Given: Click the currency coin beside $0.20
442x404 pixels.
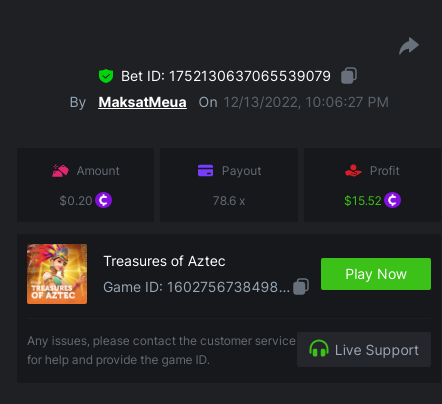Looking at the screenshot, I should click(103, 200).
